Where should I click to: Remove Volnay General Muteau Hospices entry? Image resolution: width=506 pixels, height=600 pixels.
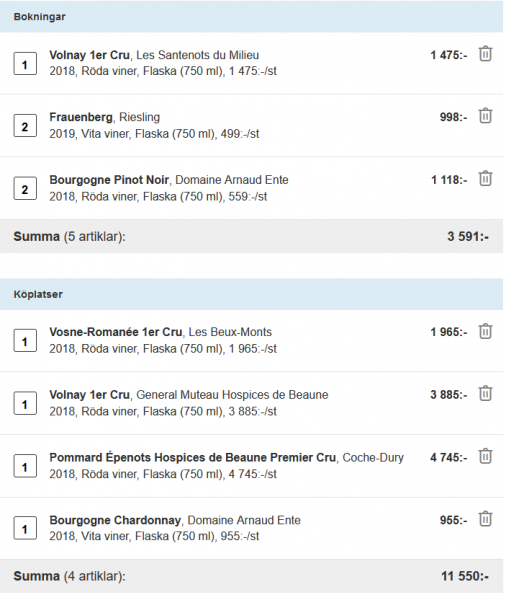coord(485,394)
